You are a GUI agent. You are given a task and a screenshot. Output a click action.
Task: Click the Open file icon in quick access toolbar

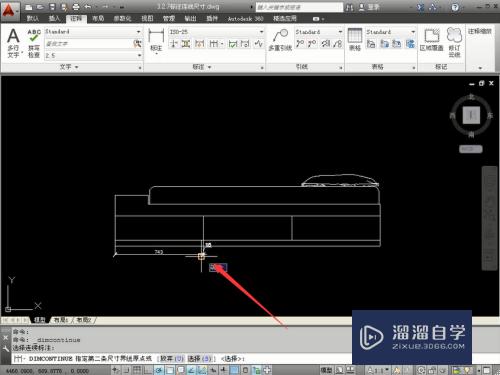pyautogui.click(x=41, y=7)
